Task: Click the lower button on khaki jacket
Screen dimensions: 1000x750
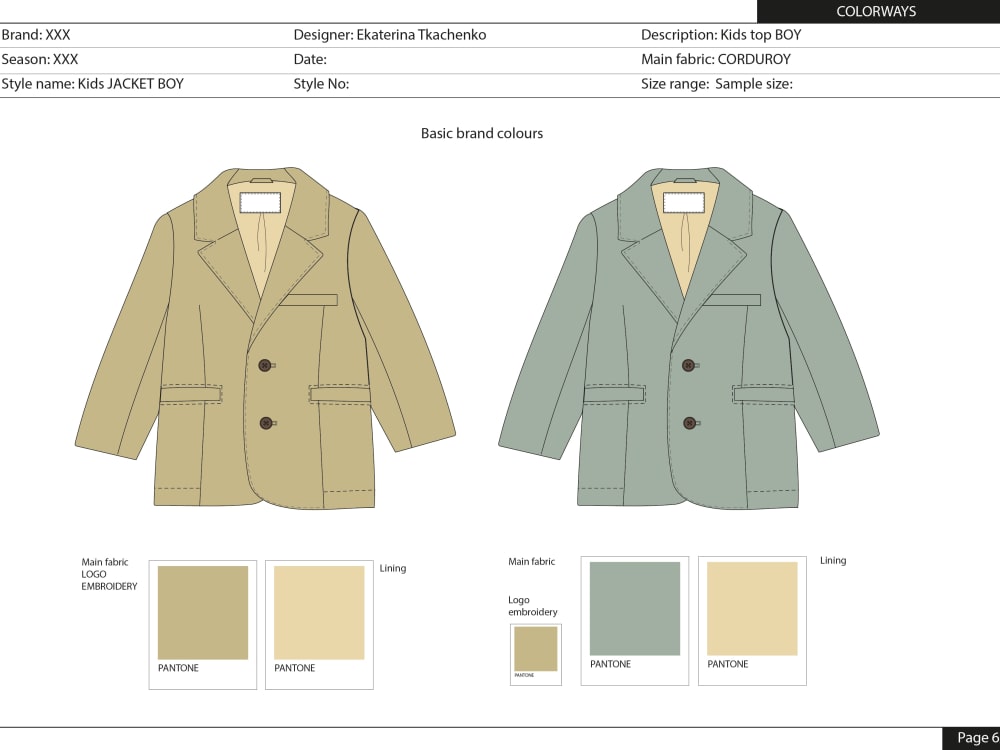Action: [267, 423]
